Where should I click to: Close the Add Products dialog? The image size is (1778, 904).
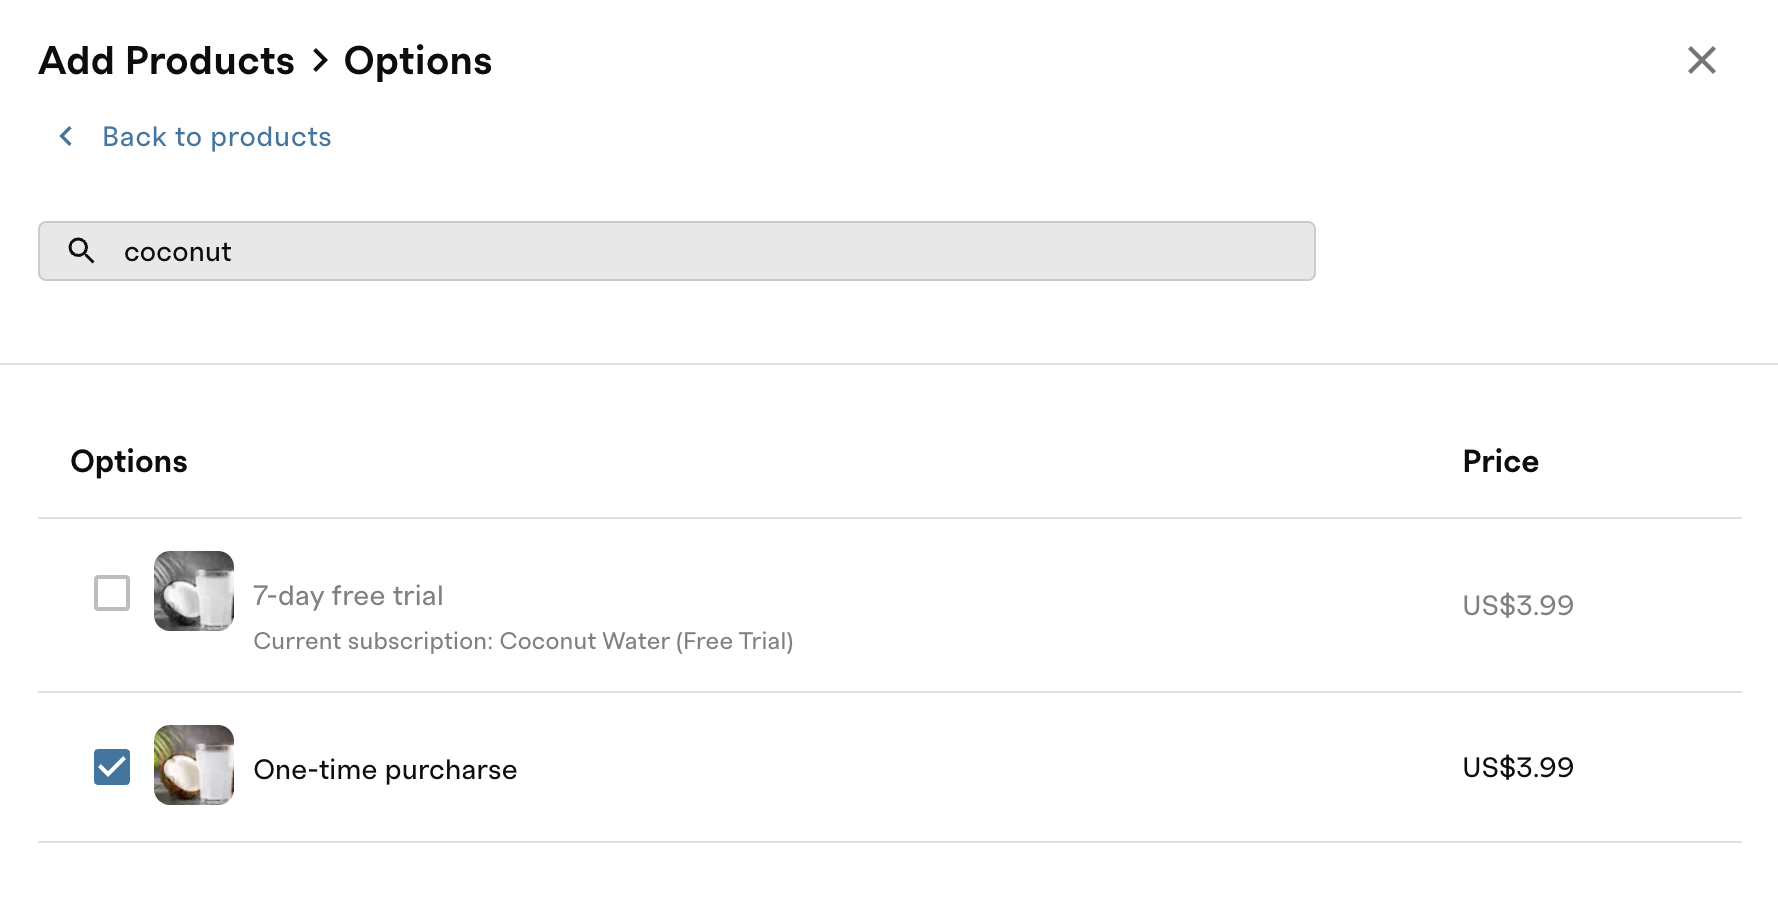tap(1701, 60)
